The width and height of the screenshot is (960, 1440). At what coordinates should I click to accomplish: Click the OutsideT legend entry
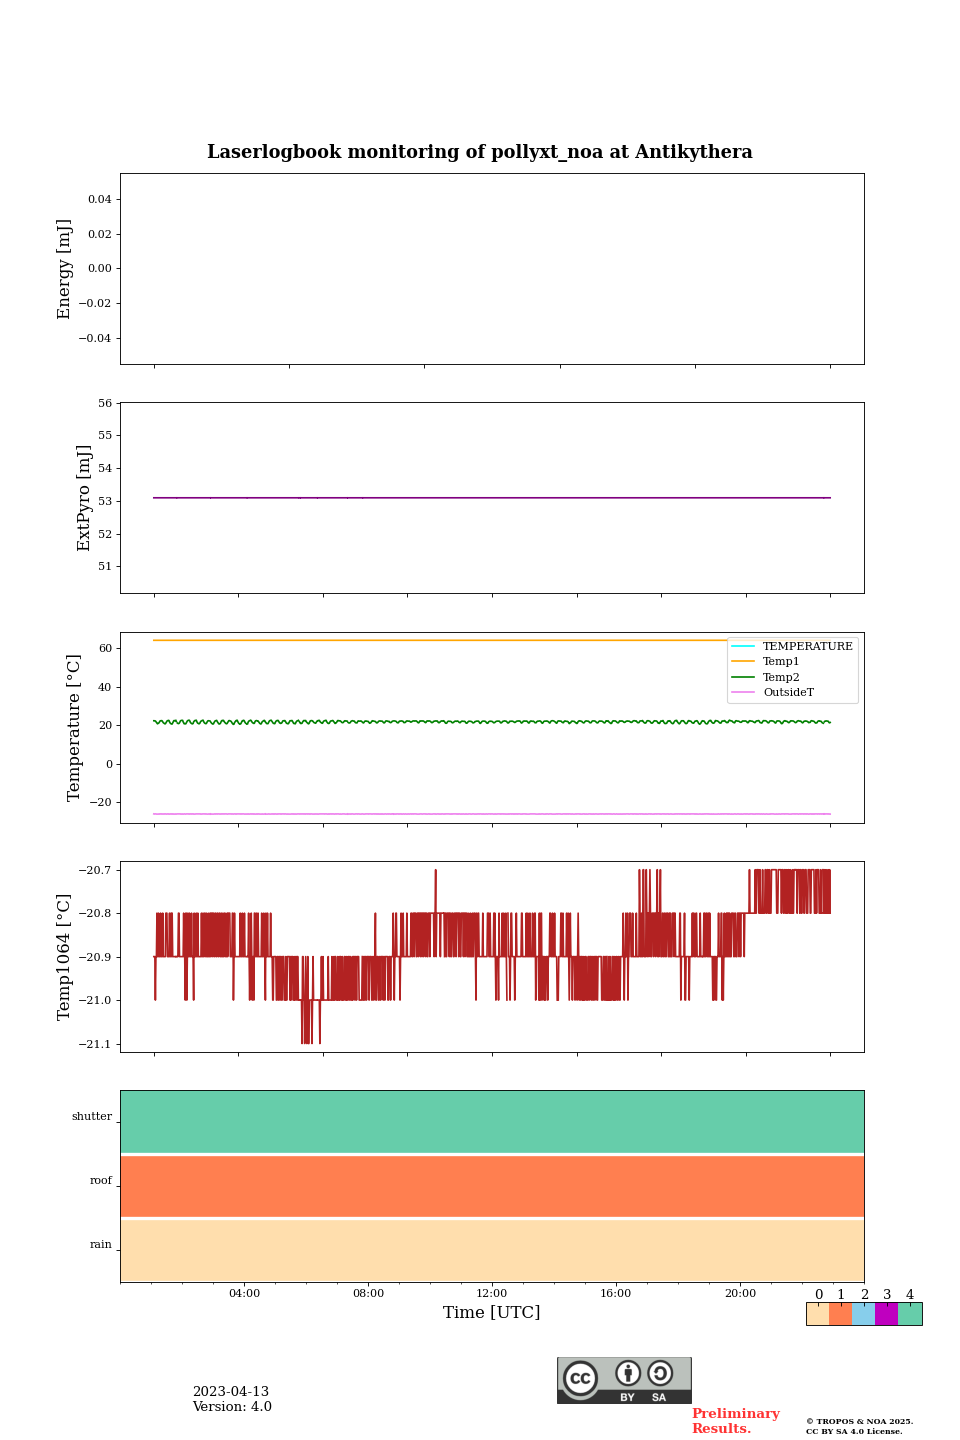coord(773,692)
